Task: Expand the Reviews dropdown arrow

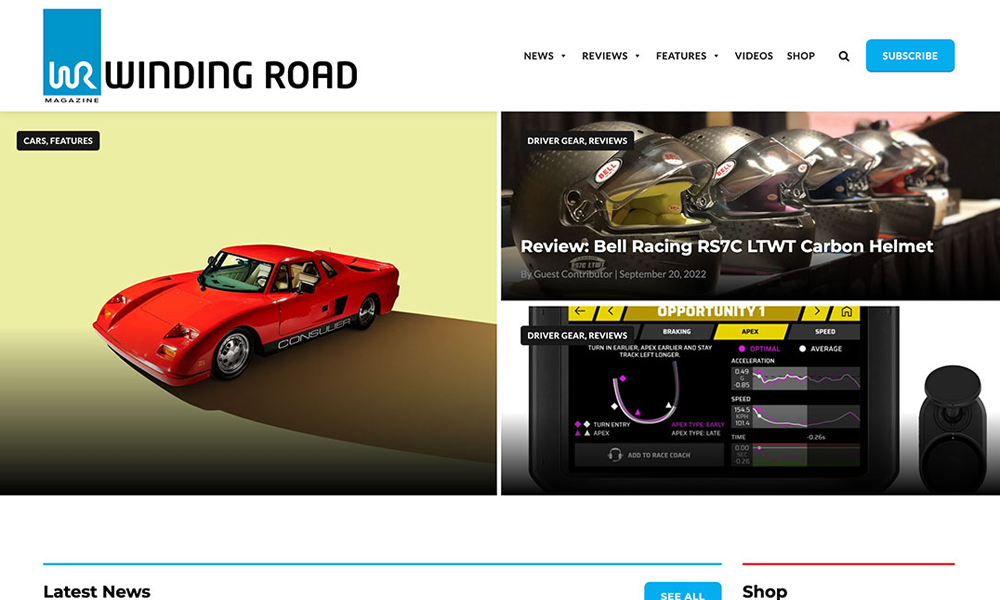Action: pos(637,57)
